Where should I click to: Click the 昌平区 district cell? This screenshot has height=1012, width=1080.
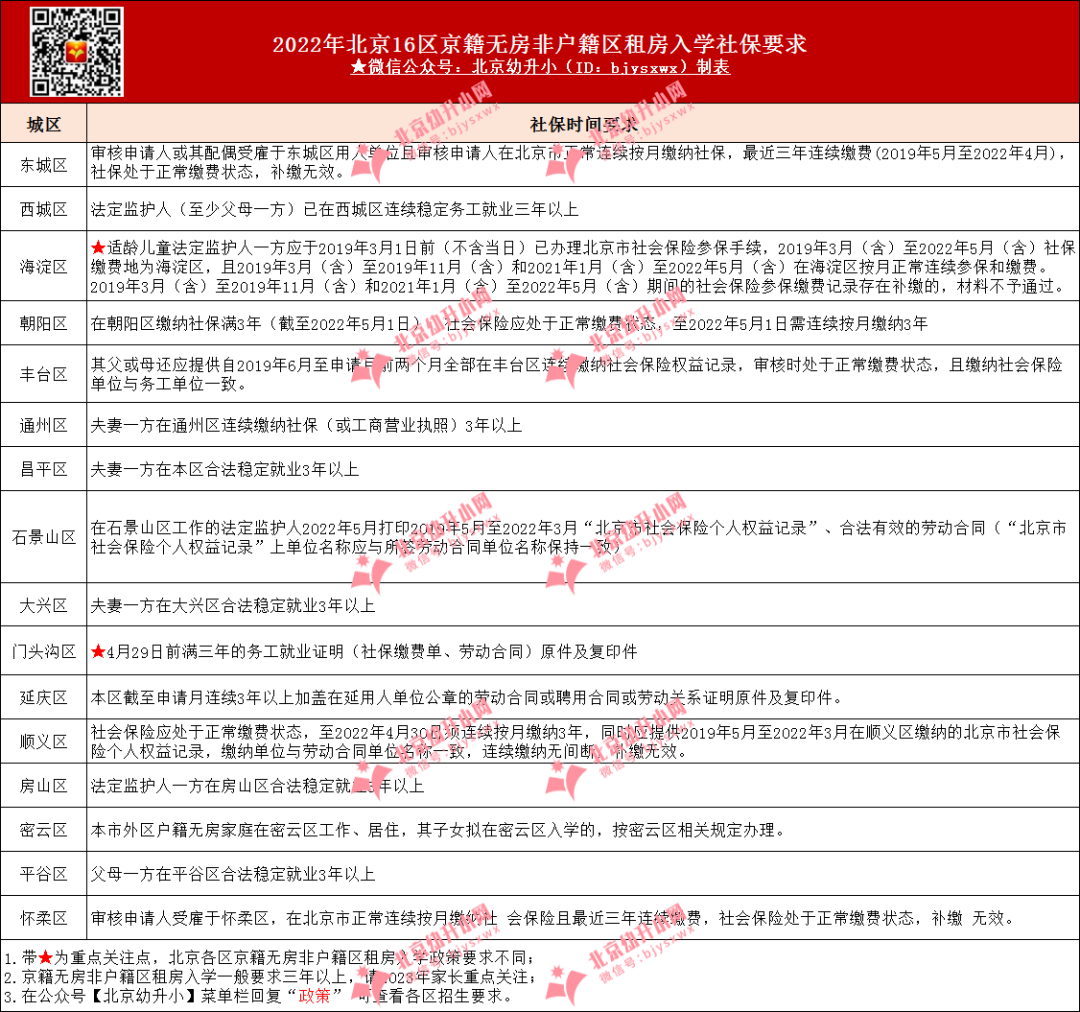point(44,469)
